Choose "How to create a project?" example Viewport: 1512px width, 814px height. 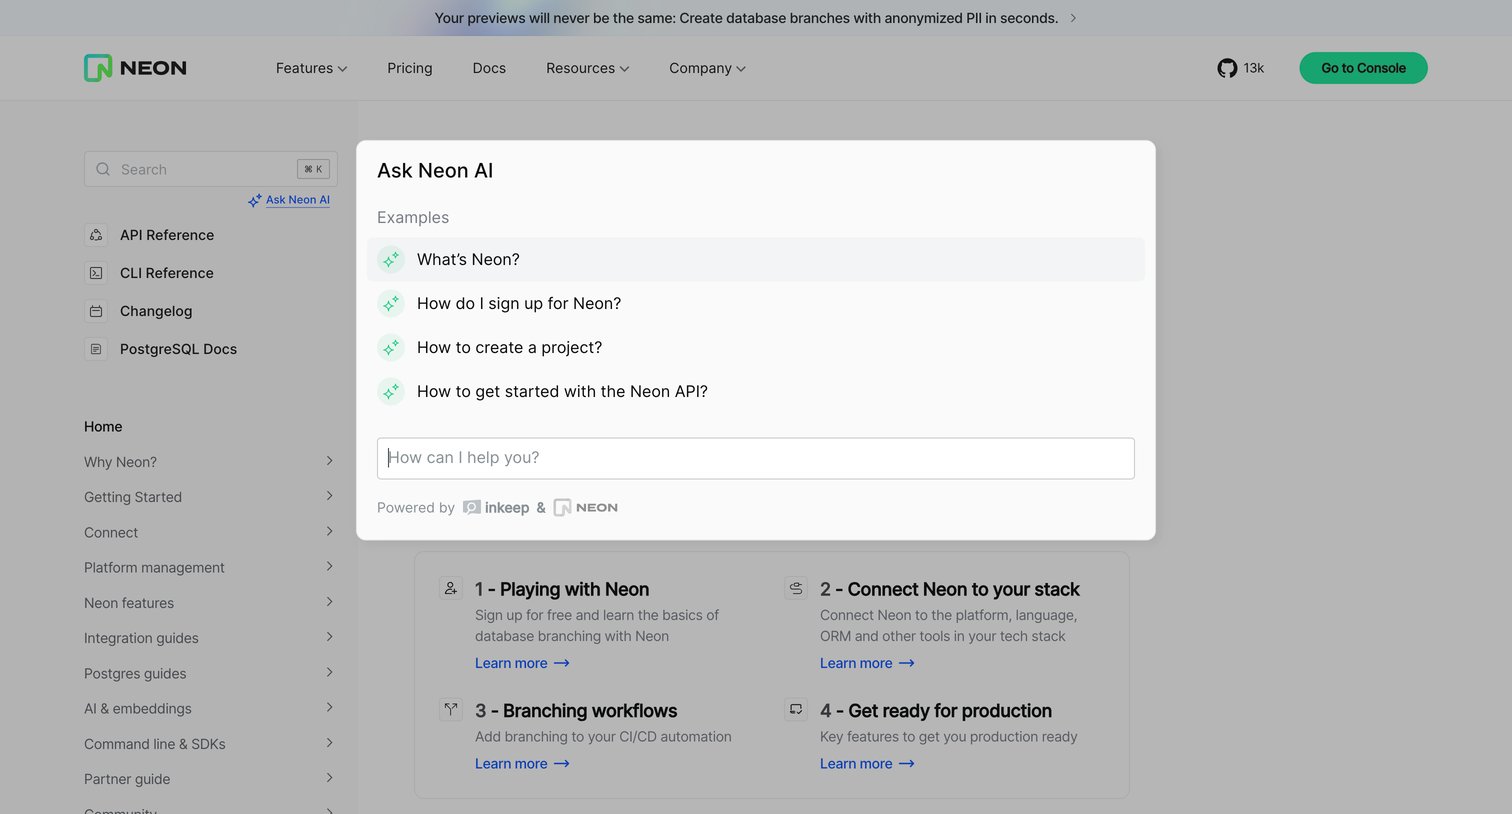[756, 347]
